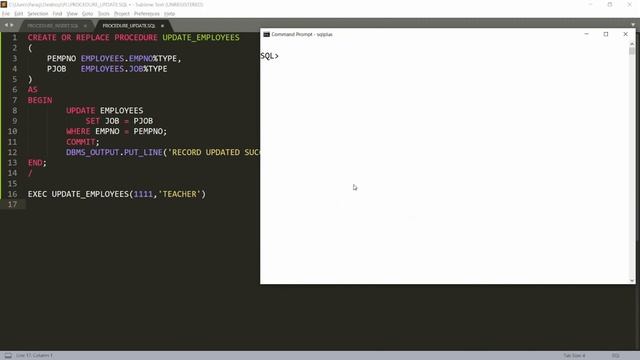The width and height of the screenshot is (640, 360).
Task: Maximize the Command Prompt window
Action: [x=606, y=34]
